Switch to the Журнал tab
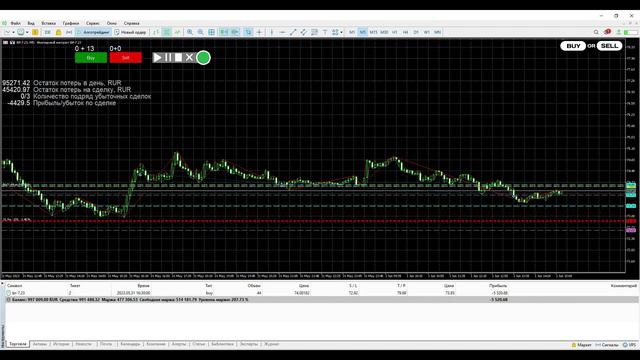The width and height of the screenshot is (640, 360). tap(271, 344)
